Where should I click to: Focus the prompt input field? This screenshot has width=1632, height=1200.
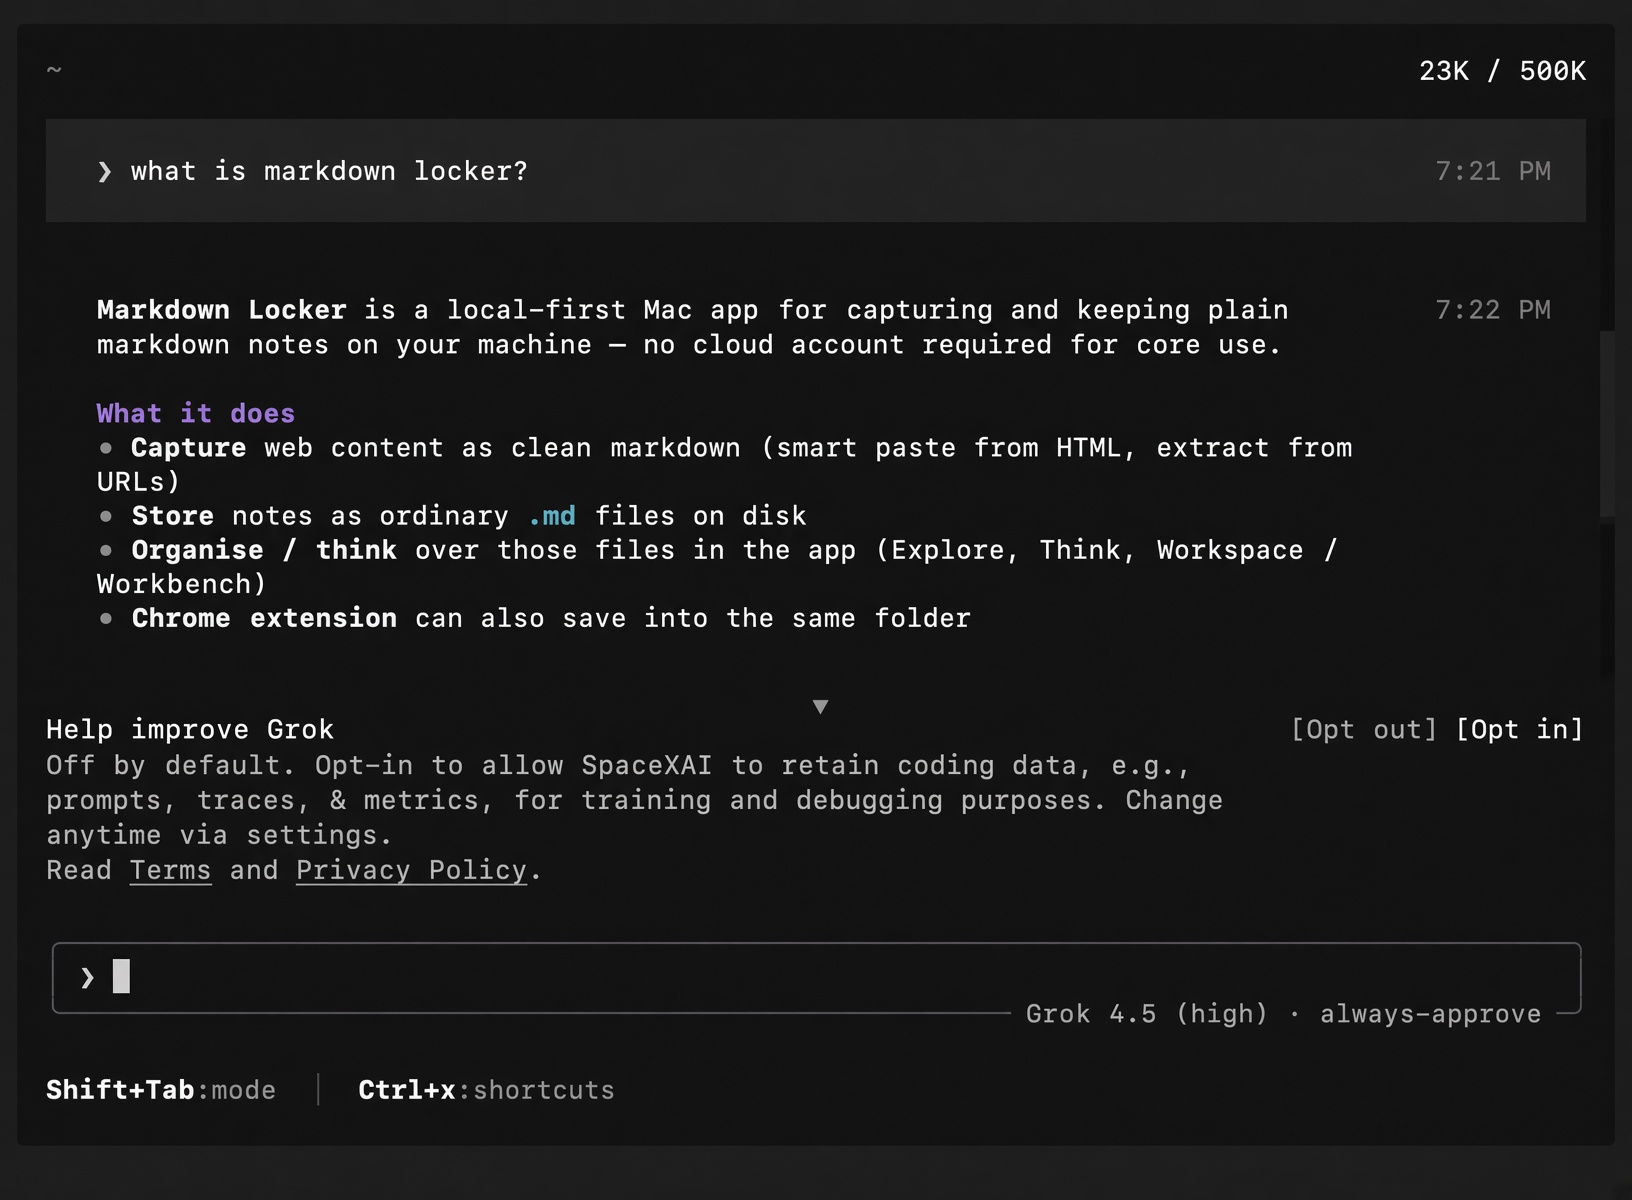pos(816,977)
